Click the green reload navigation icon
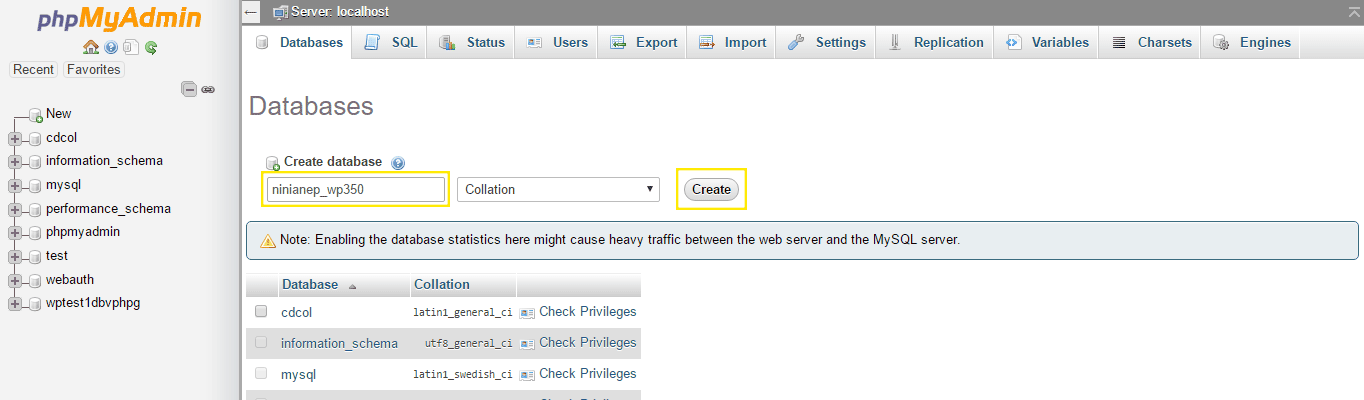The image size is (1364, 400). point(151,47)
